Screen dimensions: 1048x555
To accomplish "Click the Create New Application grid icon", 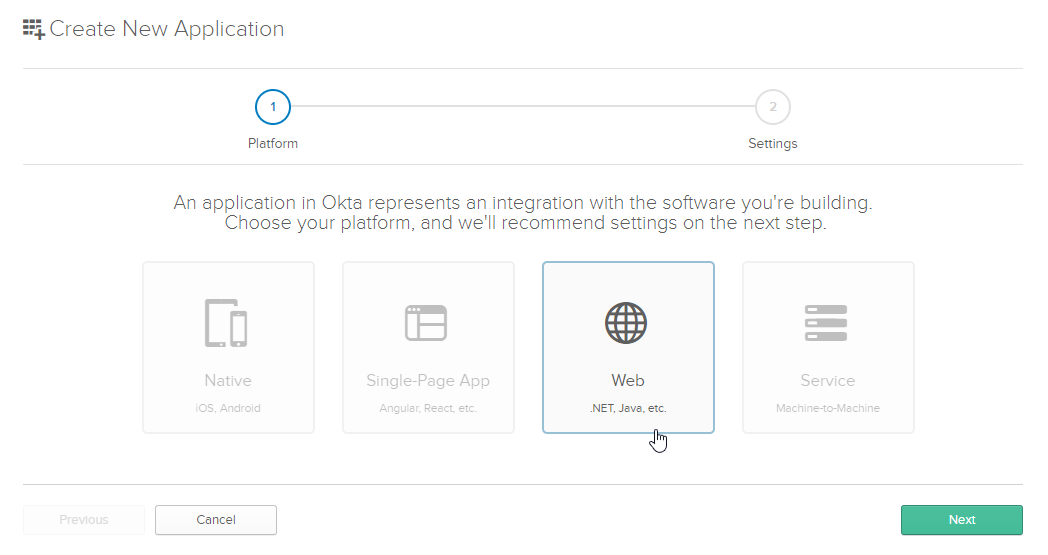I will pyautogui.click(x=34, y=29).
